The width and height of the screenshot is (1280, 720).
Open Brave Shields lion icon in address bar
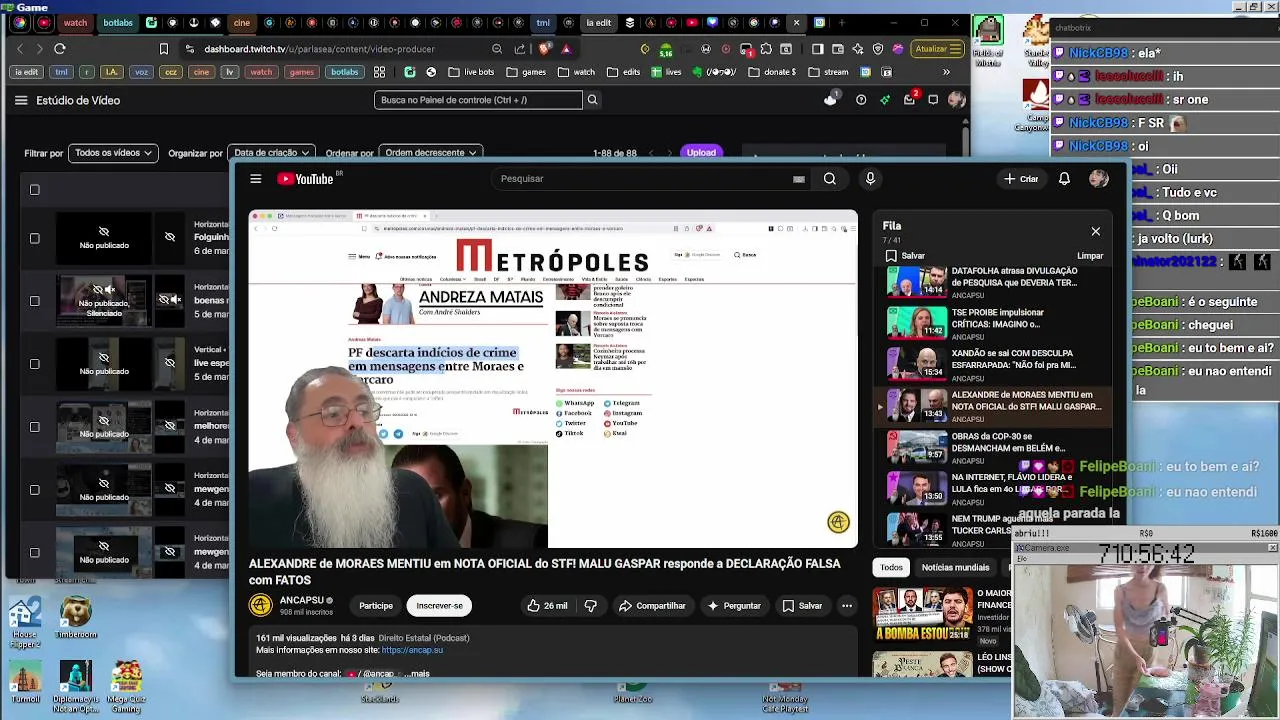544,48
